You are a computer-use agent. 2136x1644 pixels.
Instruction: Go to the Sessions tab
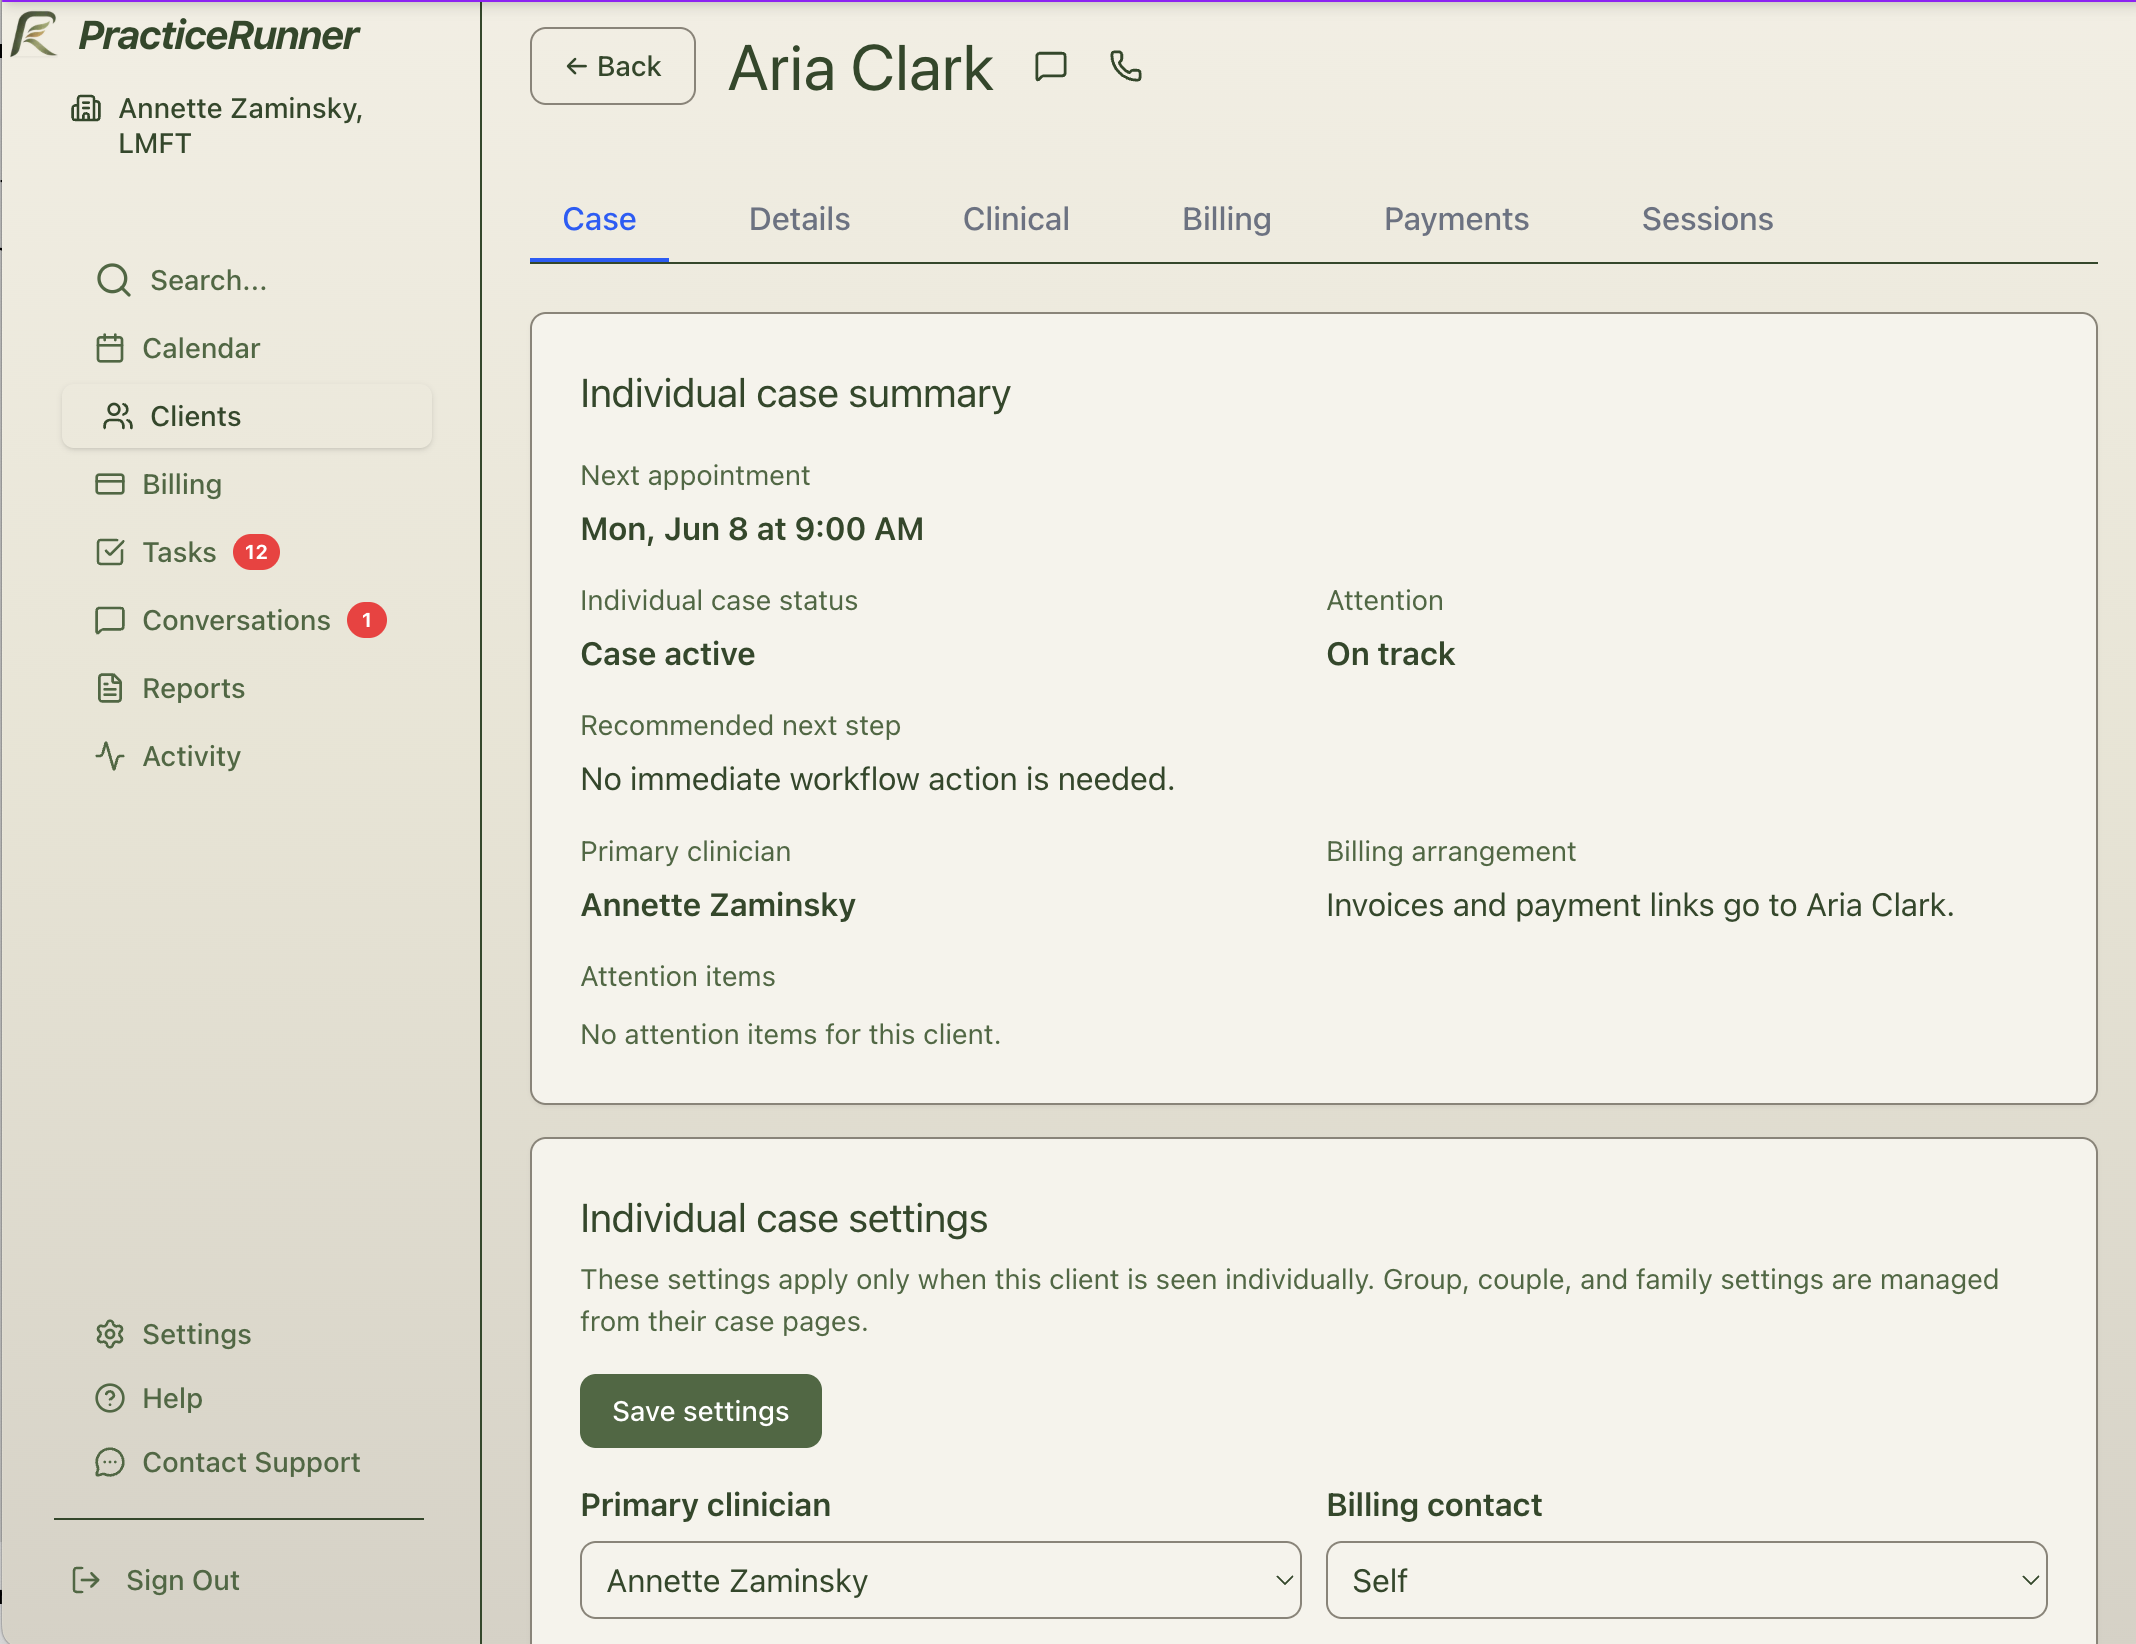coord(1707,219)
